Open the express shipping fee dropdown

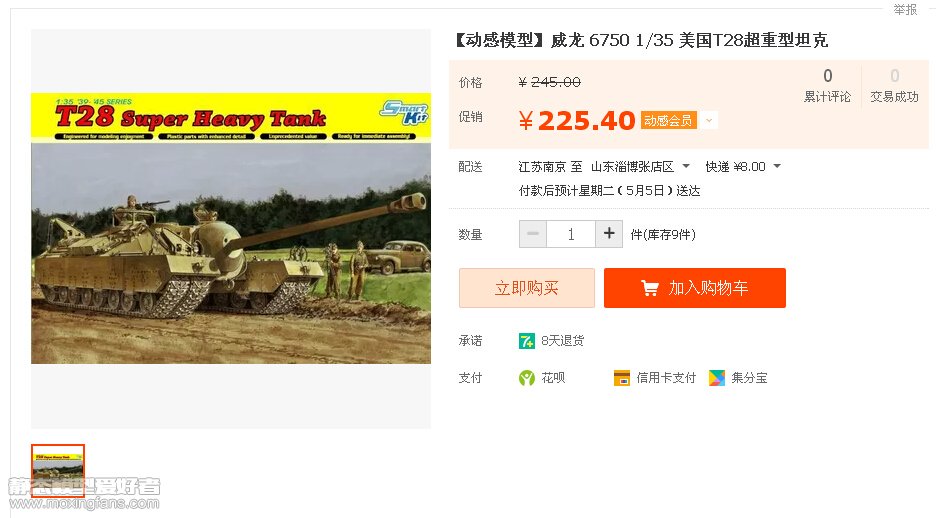tap(777, 166)
